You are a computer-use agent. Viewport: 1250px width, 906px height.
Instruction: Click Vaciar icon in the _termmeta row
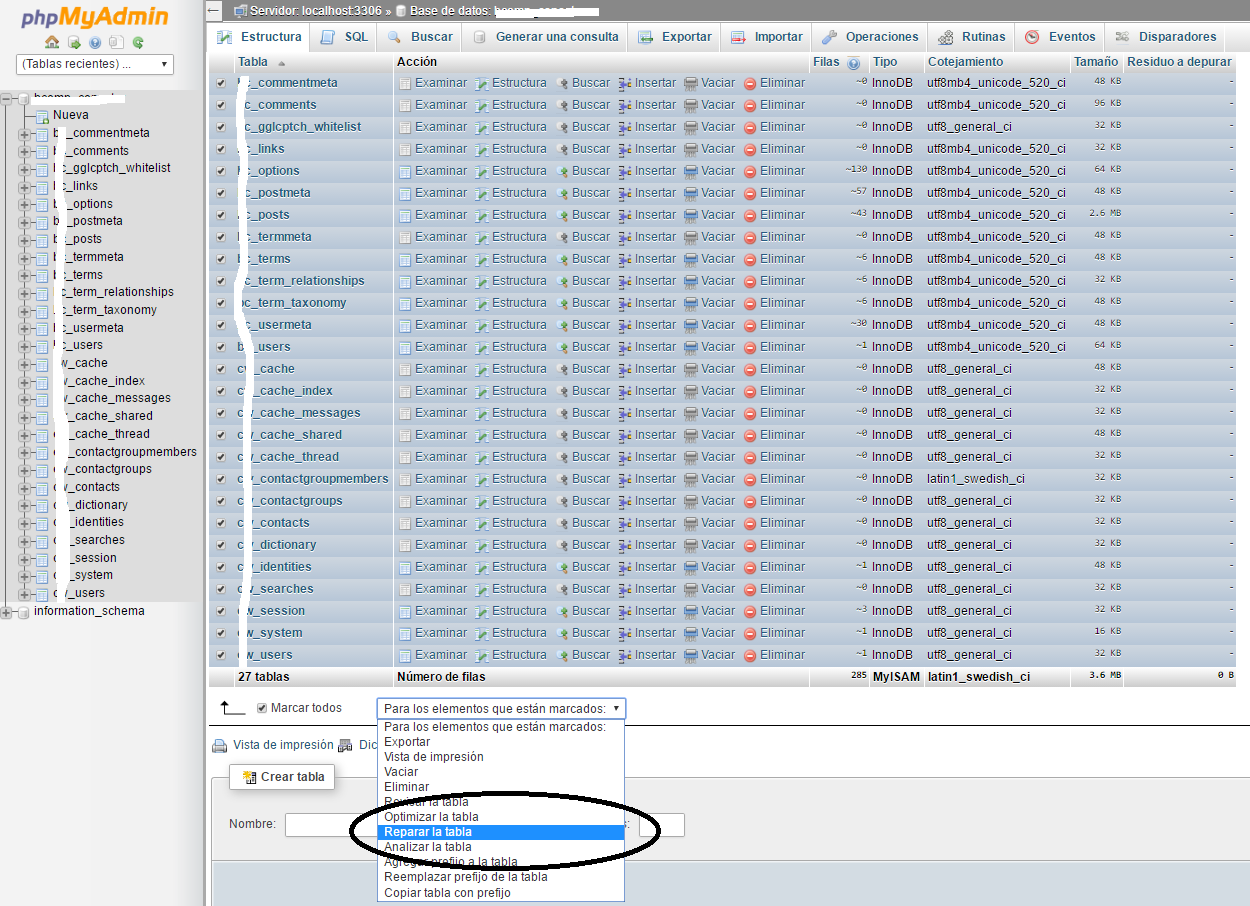pos(691,237)
